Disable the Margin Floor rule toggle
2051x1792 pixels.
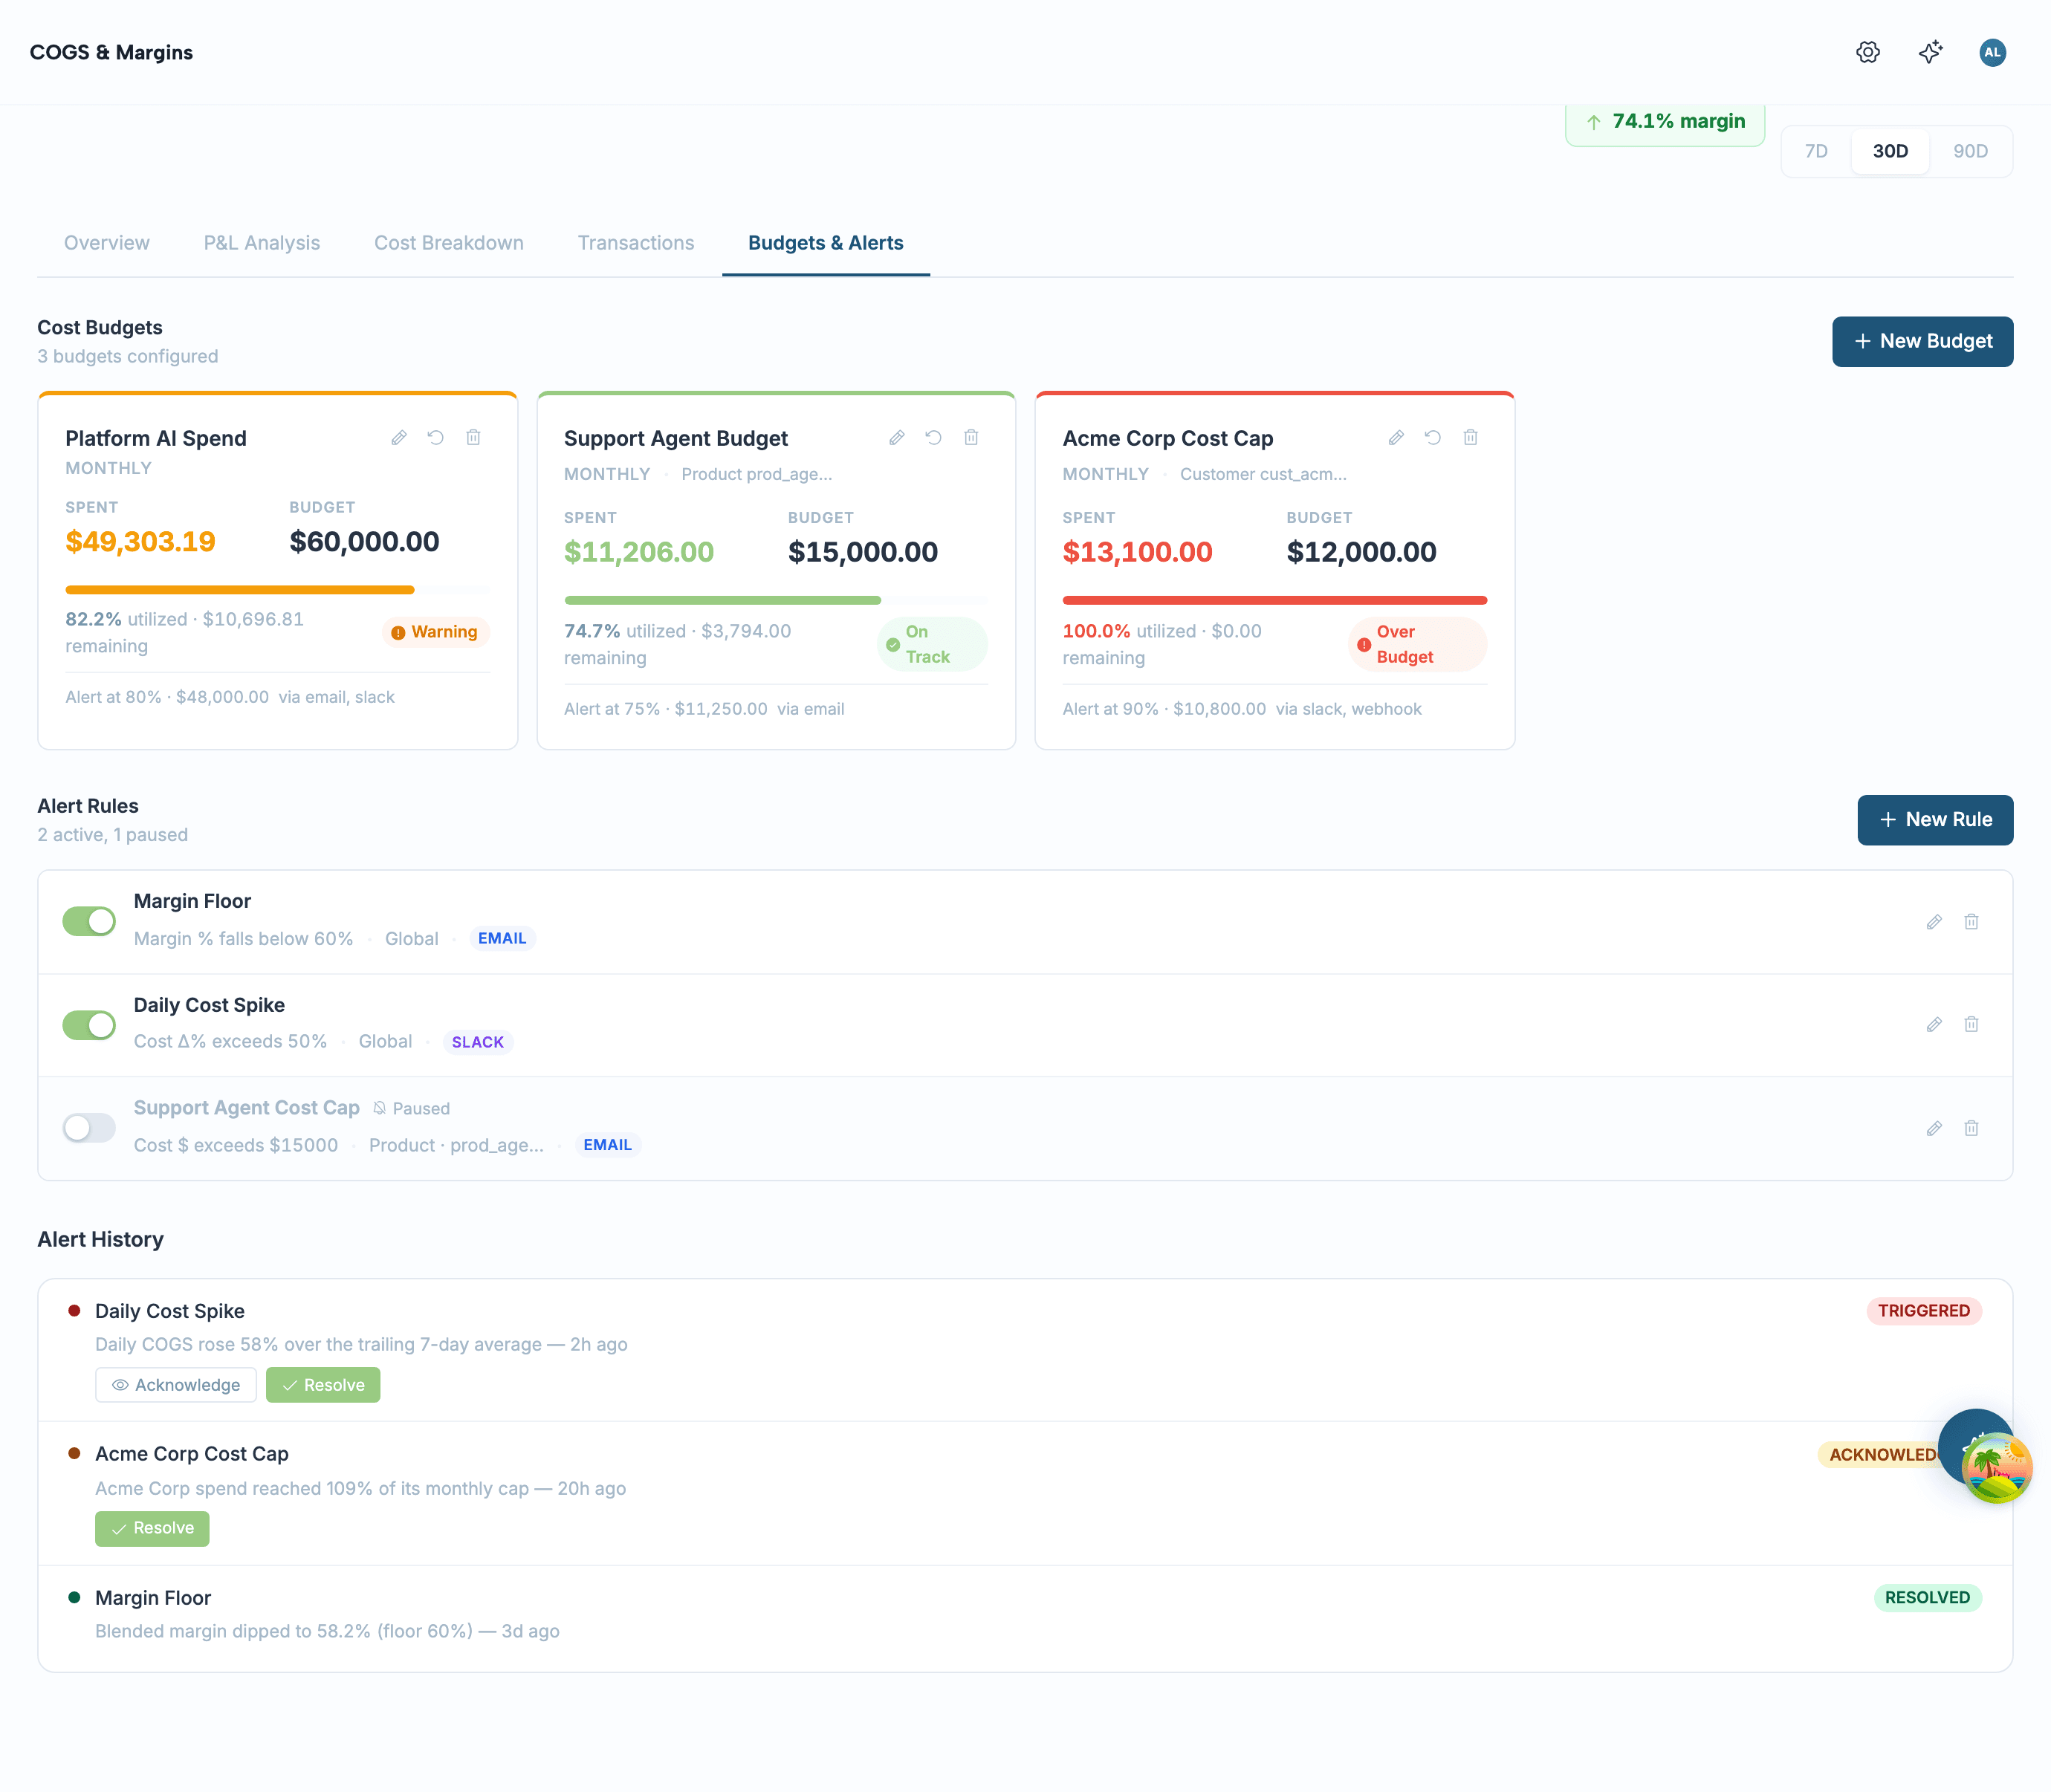click(89, 921)
